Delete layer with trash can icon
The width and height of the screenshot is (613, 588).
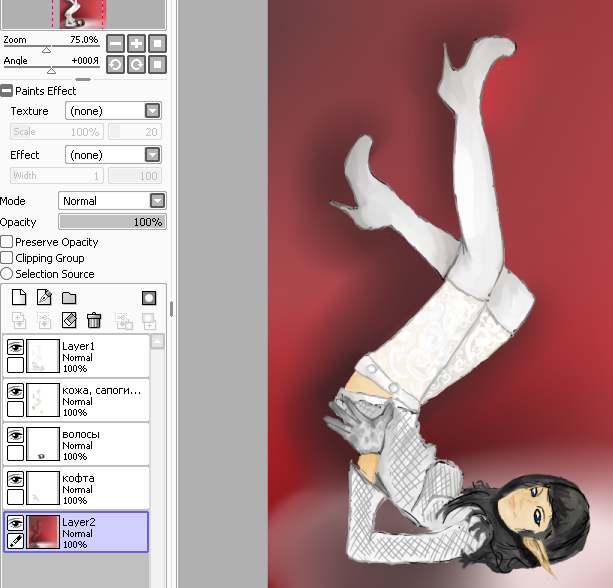pyautogui.click(x=94, y=320)
